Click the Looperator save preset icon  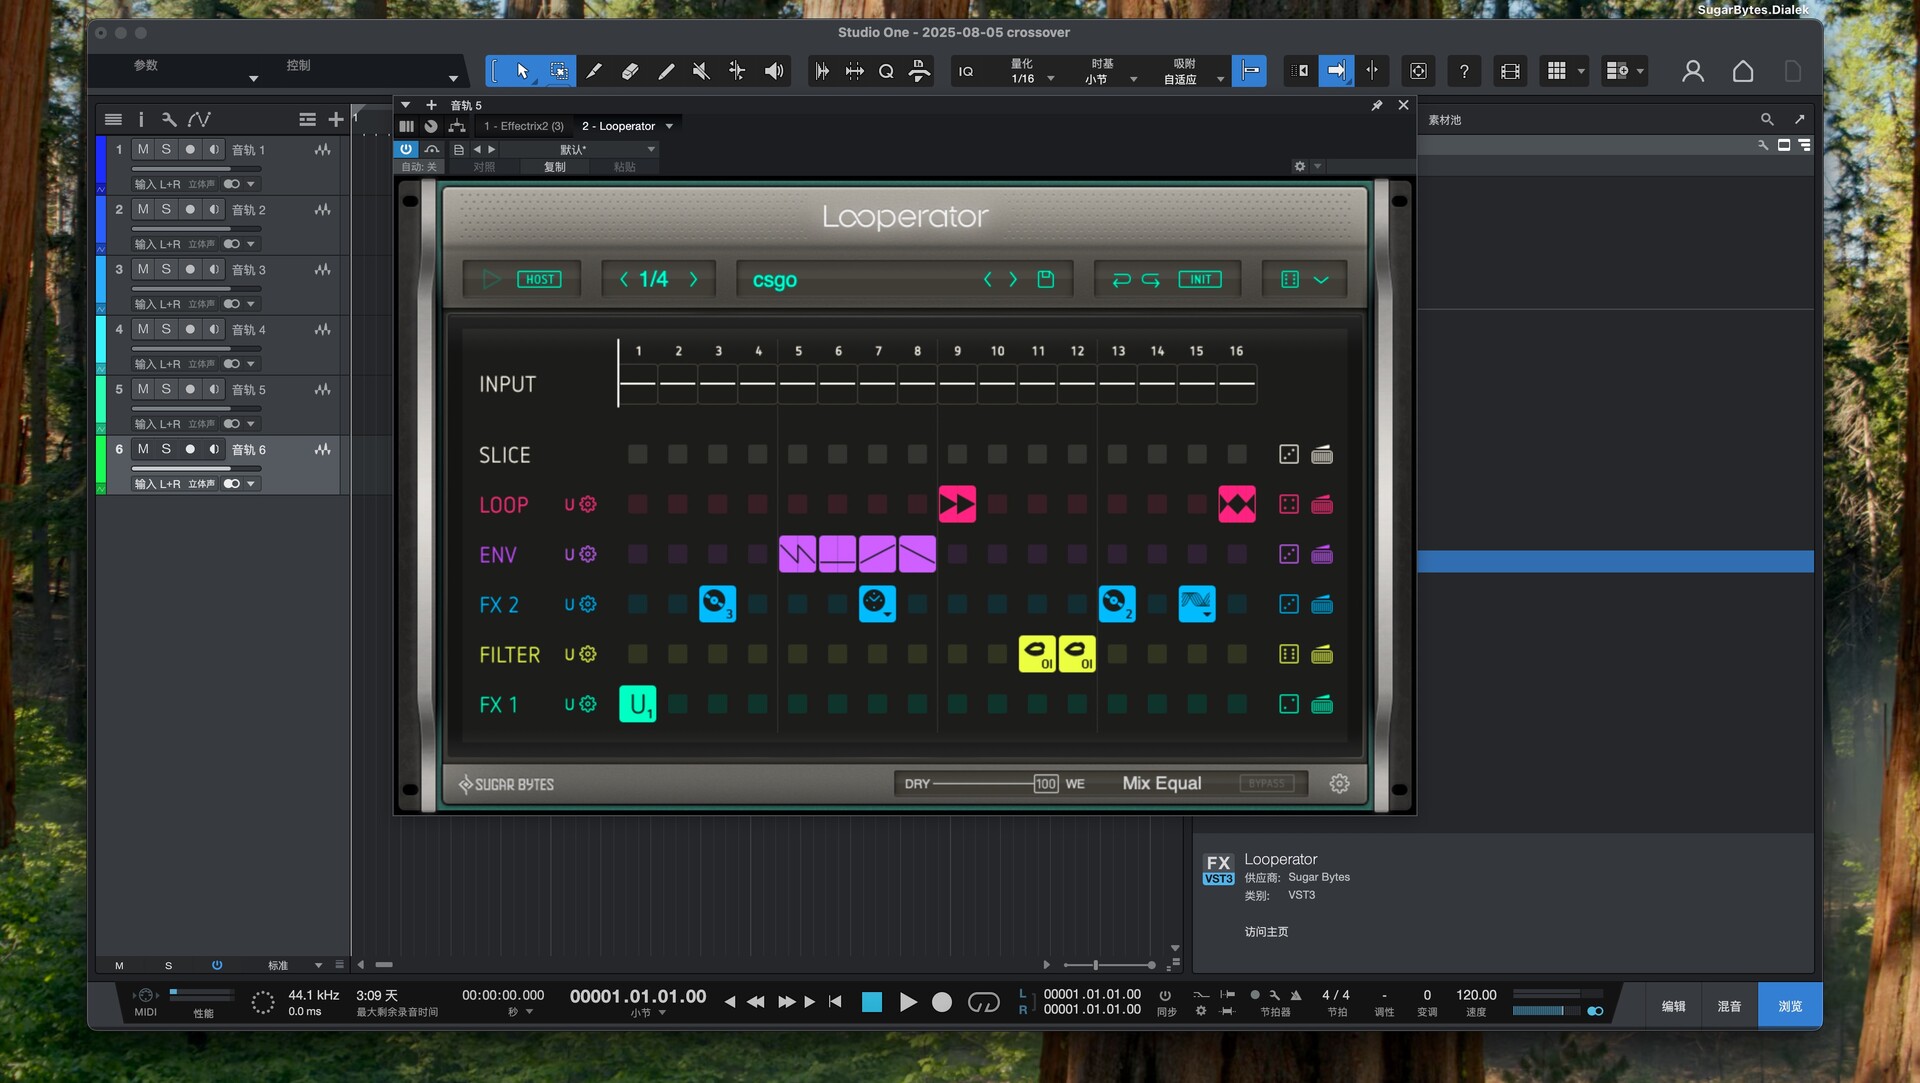click(x=1046, y=279)
